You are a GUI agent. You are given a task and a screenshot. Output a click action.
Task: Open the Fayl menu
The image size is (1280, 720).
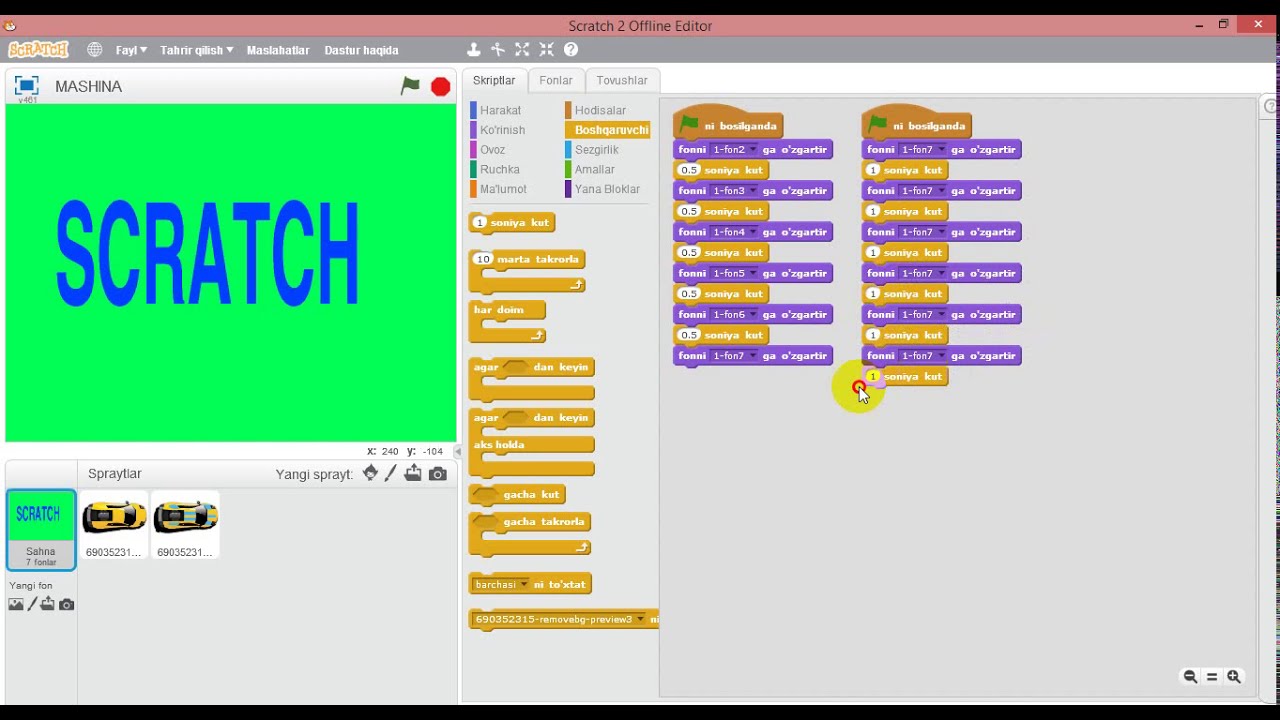click(x=131, y=50)
